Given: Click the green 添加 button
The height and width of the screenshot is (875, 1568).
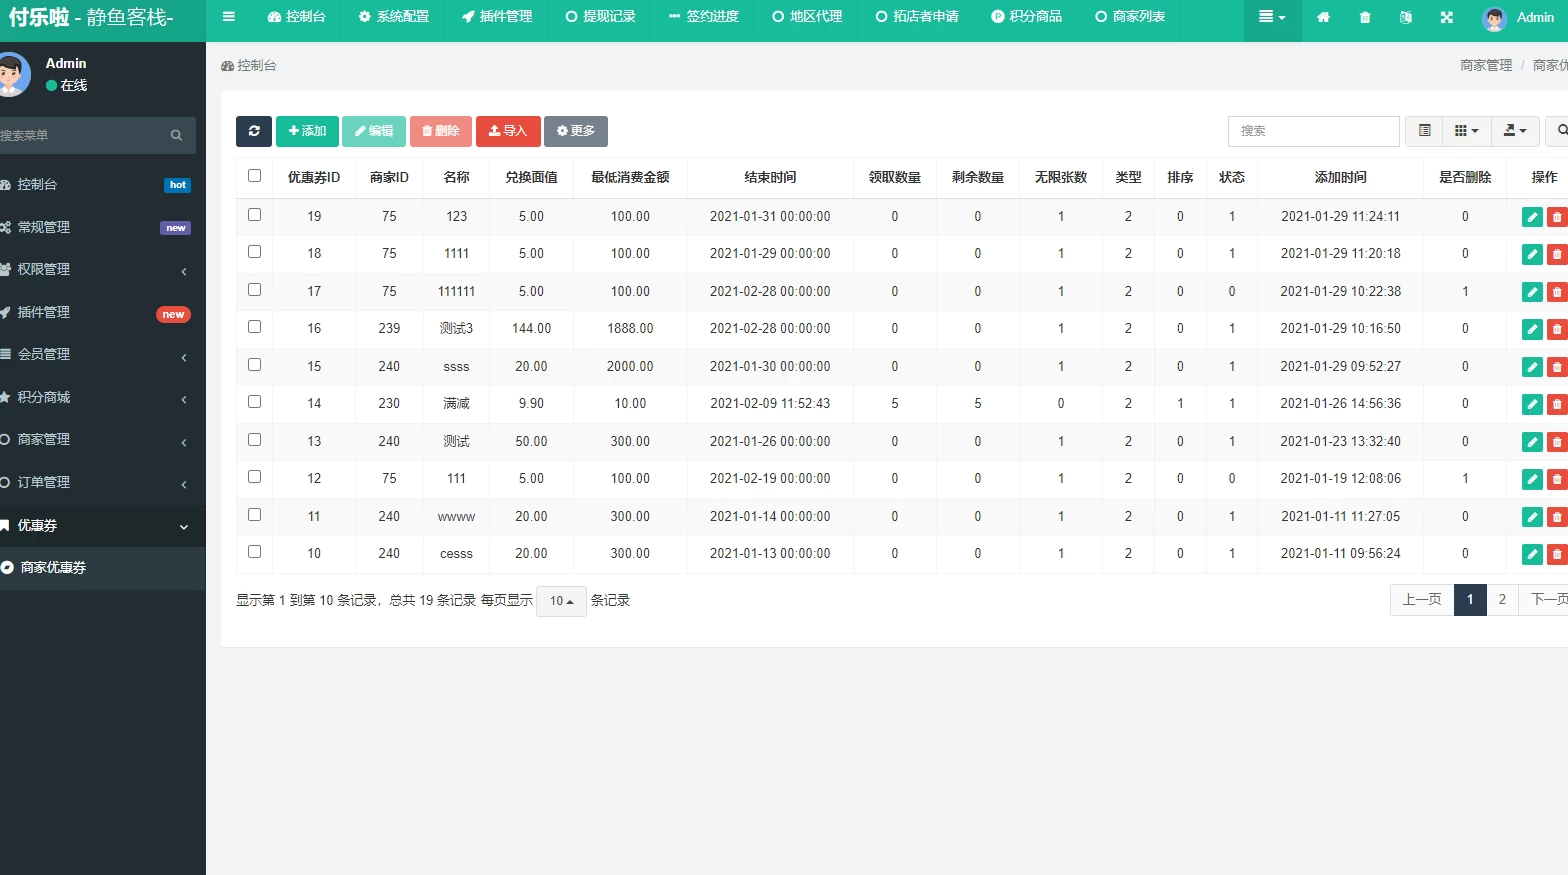Looking at the screenshot, I should point(307,131).
